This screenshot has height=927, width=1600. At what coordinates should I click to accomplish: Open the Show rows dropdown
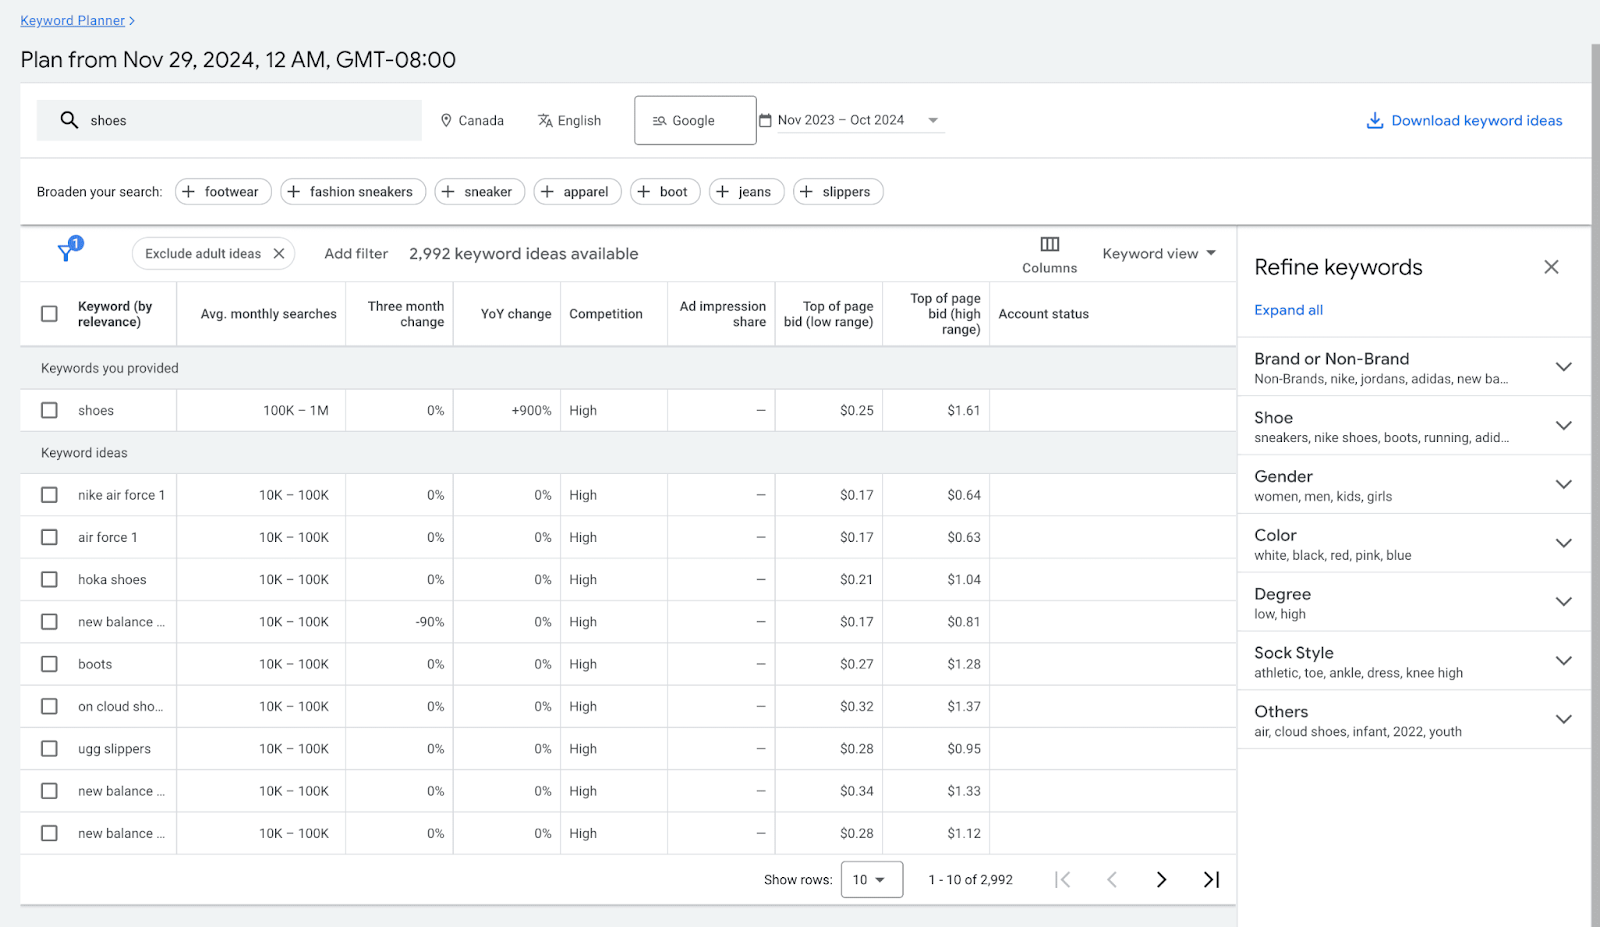point(870,879)
